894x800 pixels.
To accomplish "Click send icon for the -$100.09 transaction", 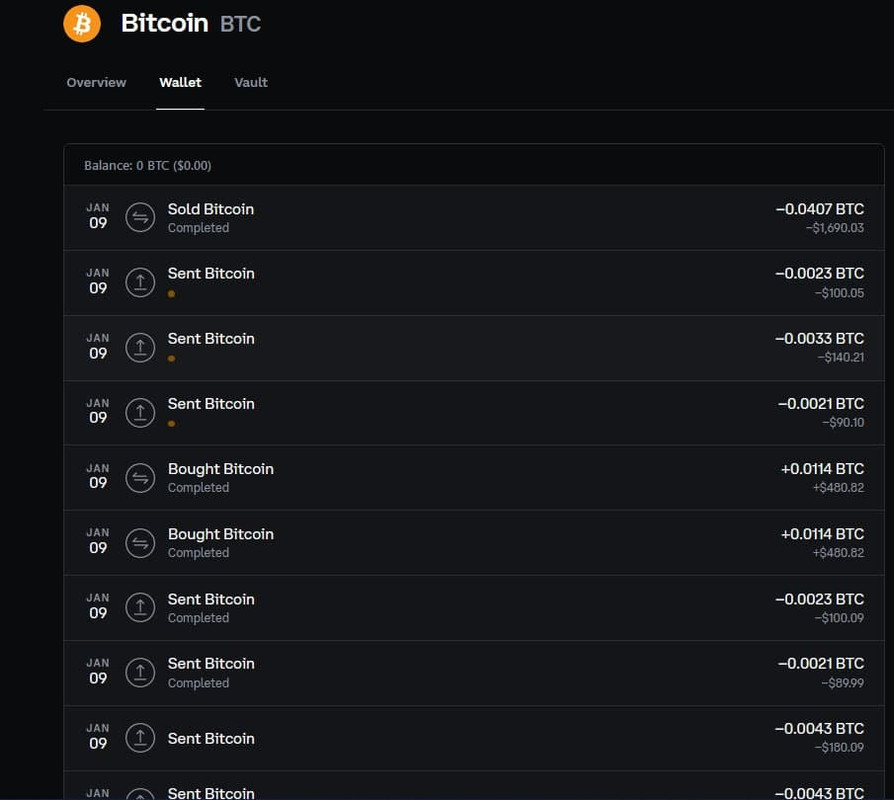I will (140, 607).
